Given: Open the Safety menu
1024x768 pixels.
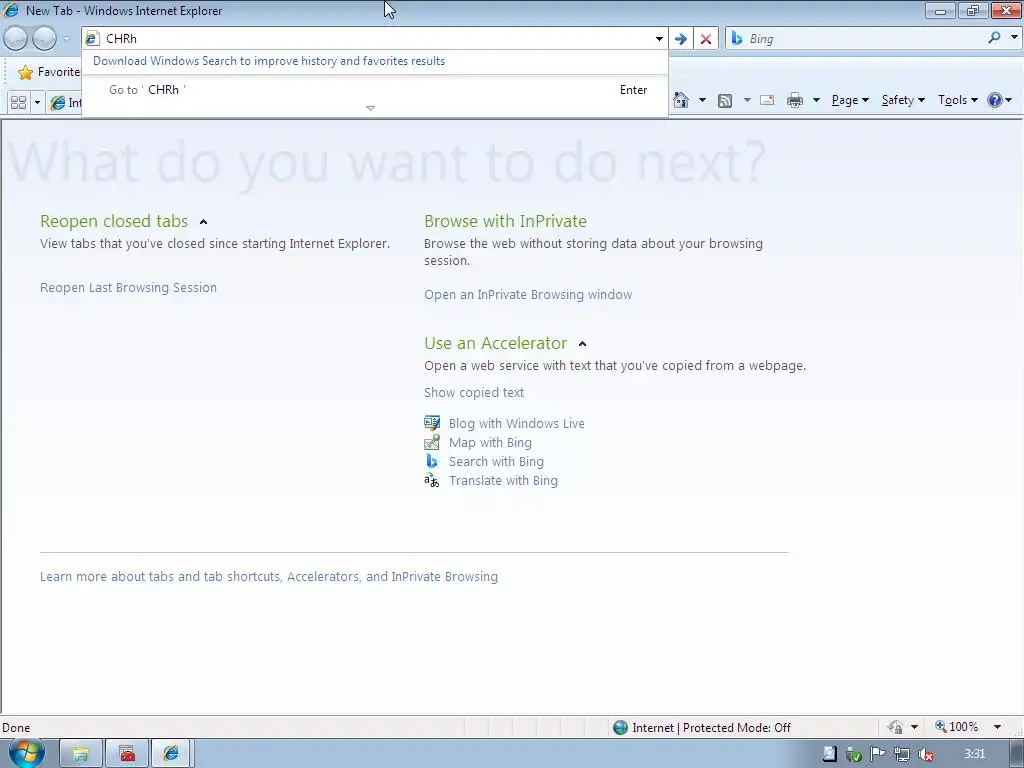Looking at the screenshot, I should (x=903, y=100).
